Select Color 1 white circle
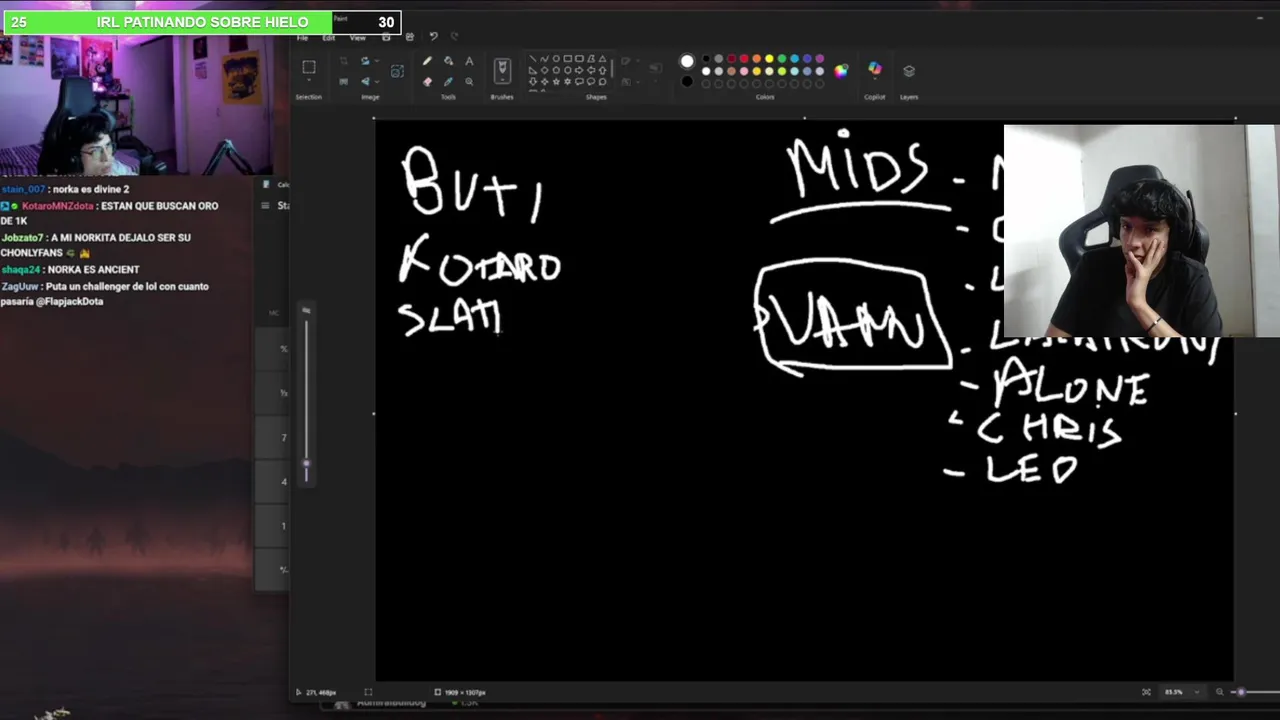Image resolution: width=1280 pixels, height=720 pixels. [687, 61]
